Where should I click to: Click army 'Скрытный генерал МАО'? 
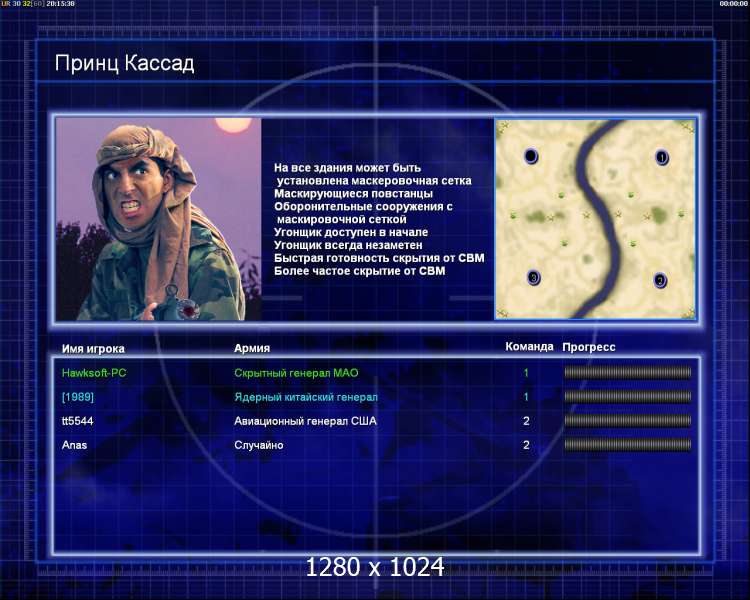pyautogui.click(x=296, y=373)
